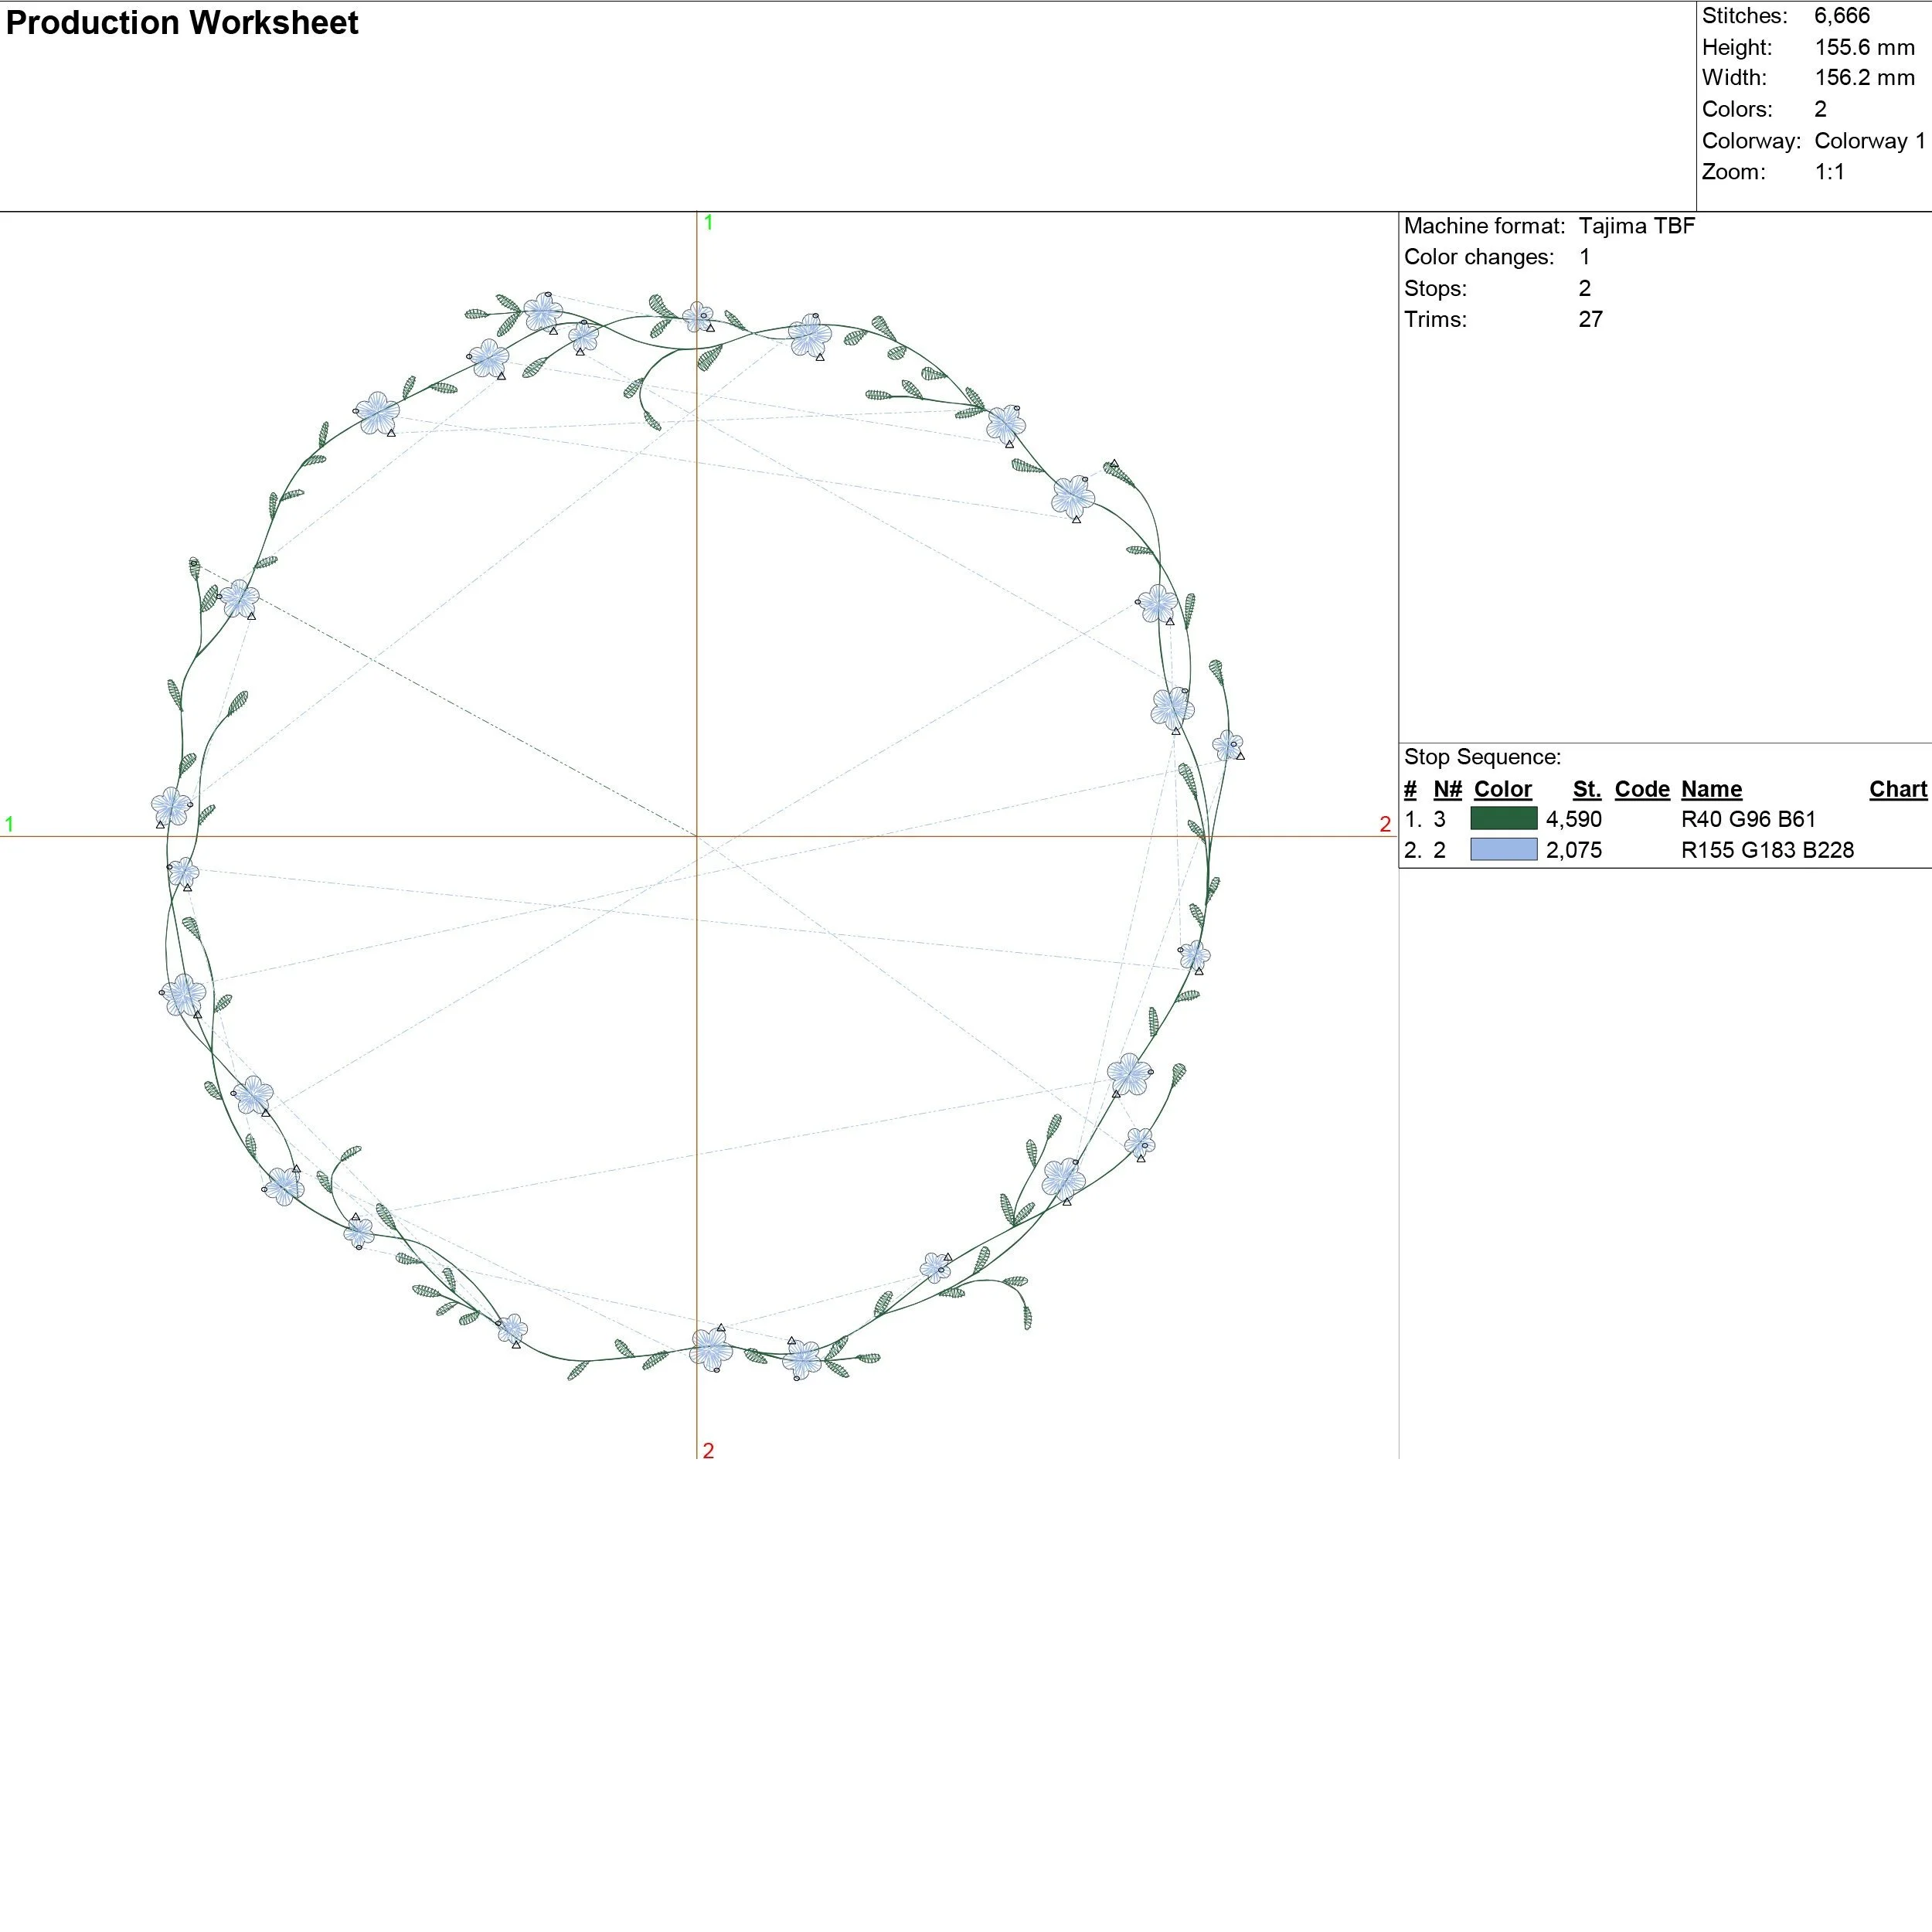Click the underlined Color column header

tap(1502, 789)
